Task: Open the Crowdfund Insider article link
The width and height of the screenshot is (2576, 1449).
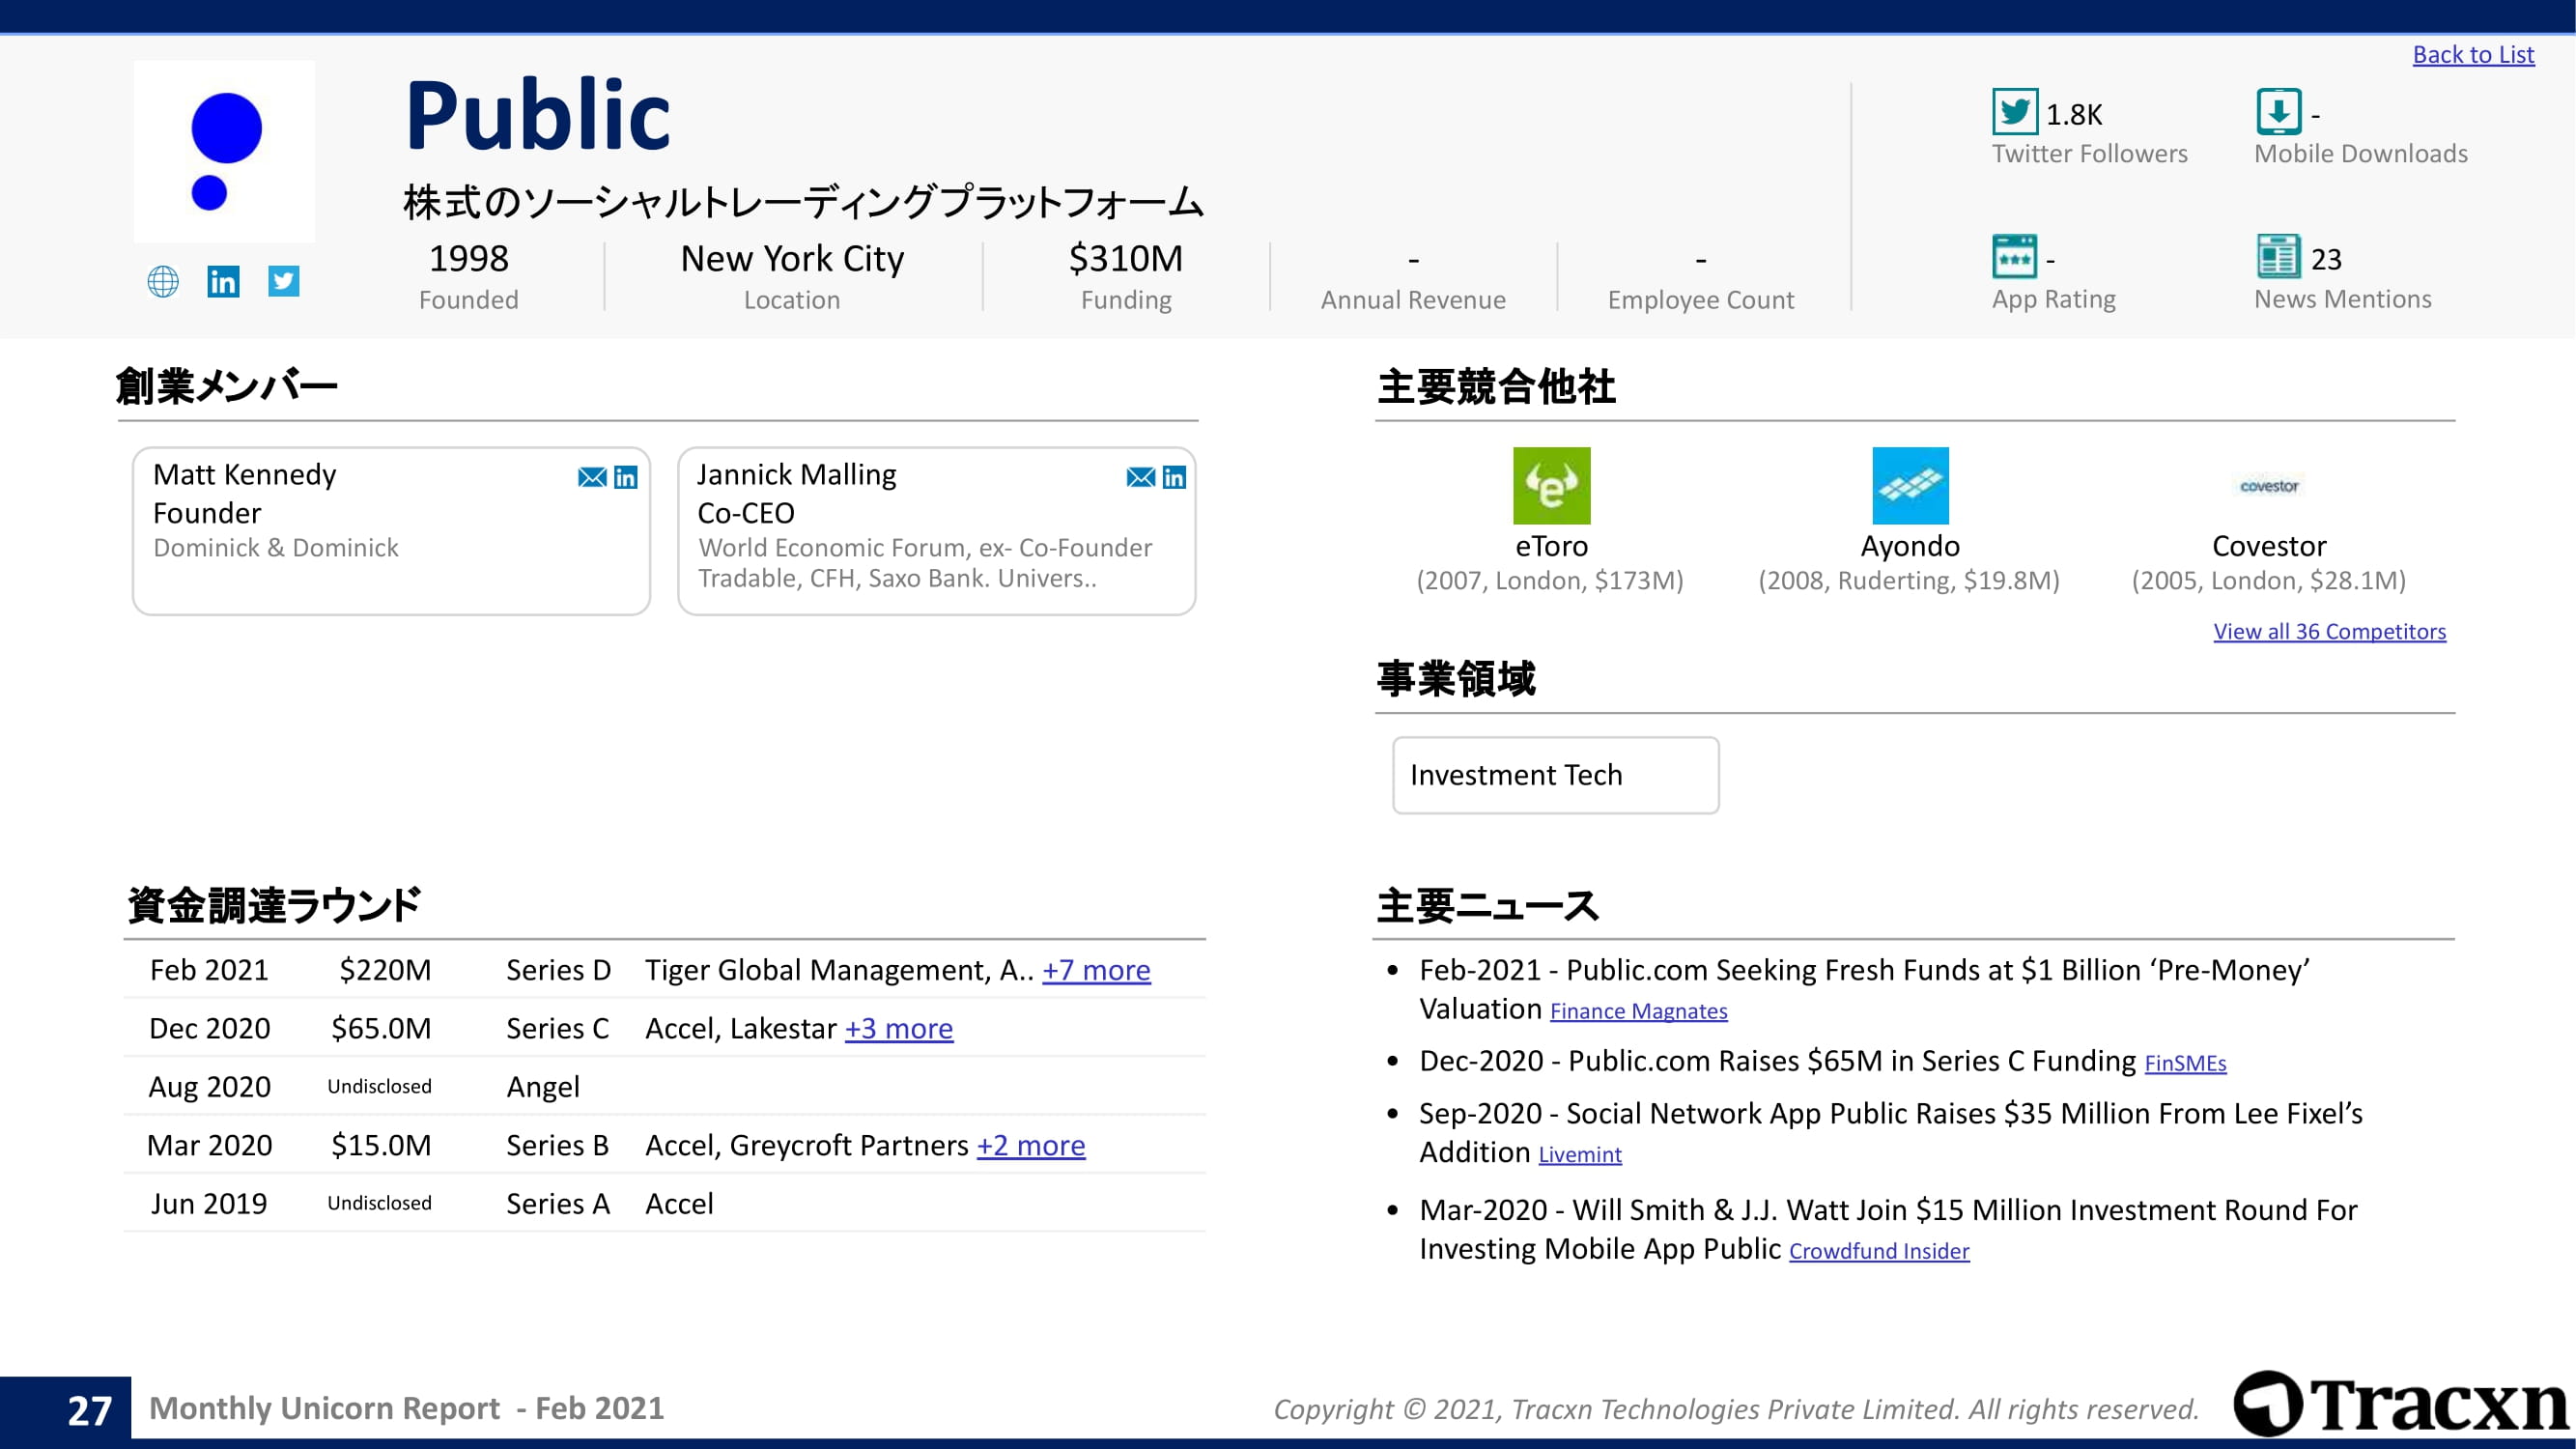Action: [1878, 1251]
